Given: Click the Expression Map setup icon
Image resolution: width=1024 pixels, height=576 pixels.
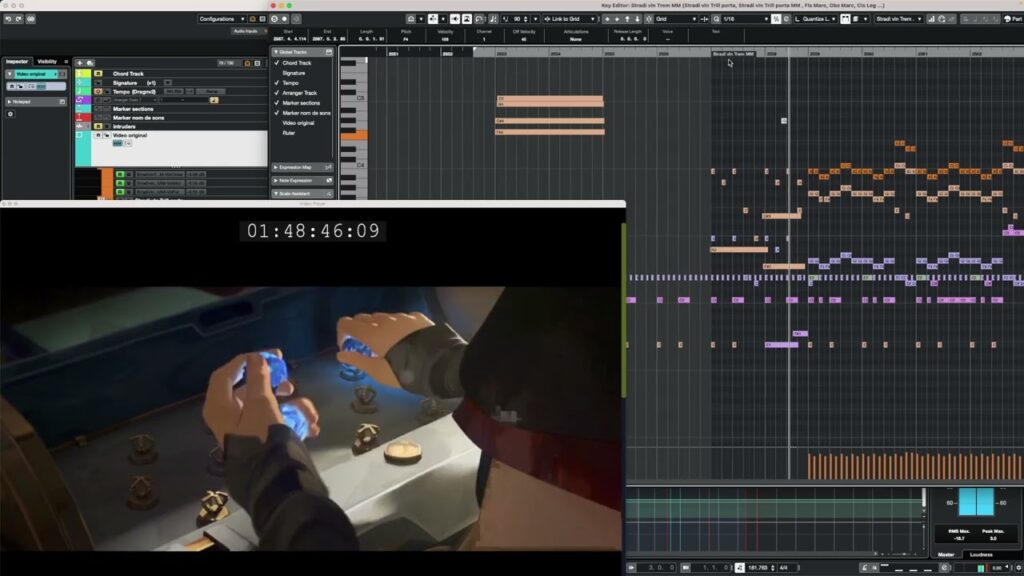Looking at the screenshot, I should 328,168.
